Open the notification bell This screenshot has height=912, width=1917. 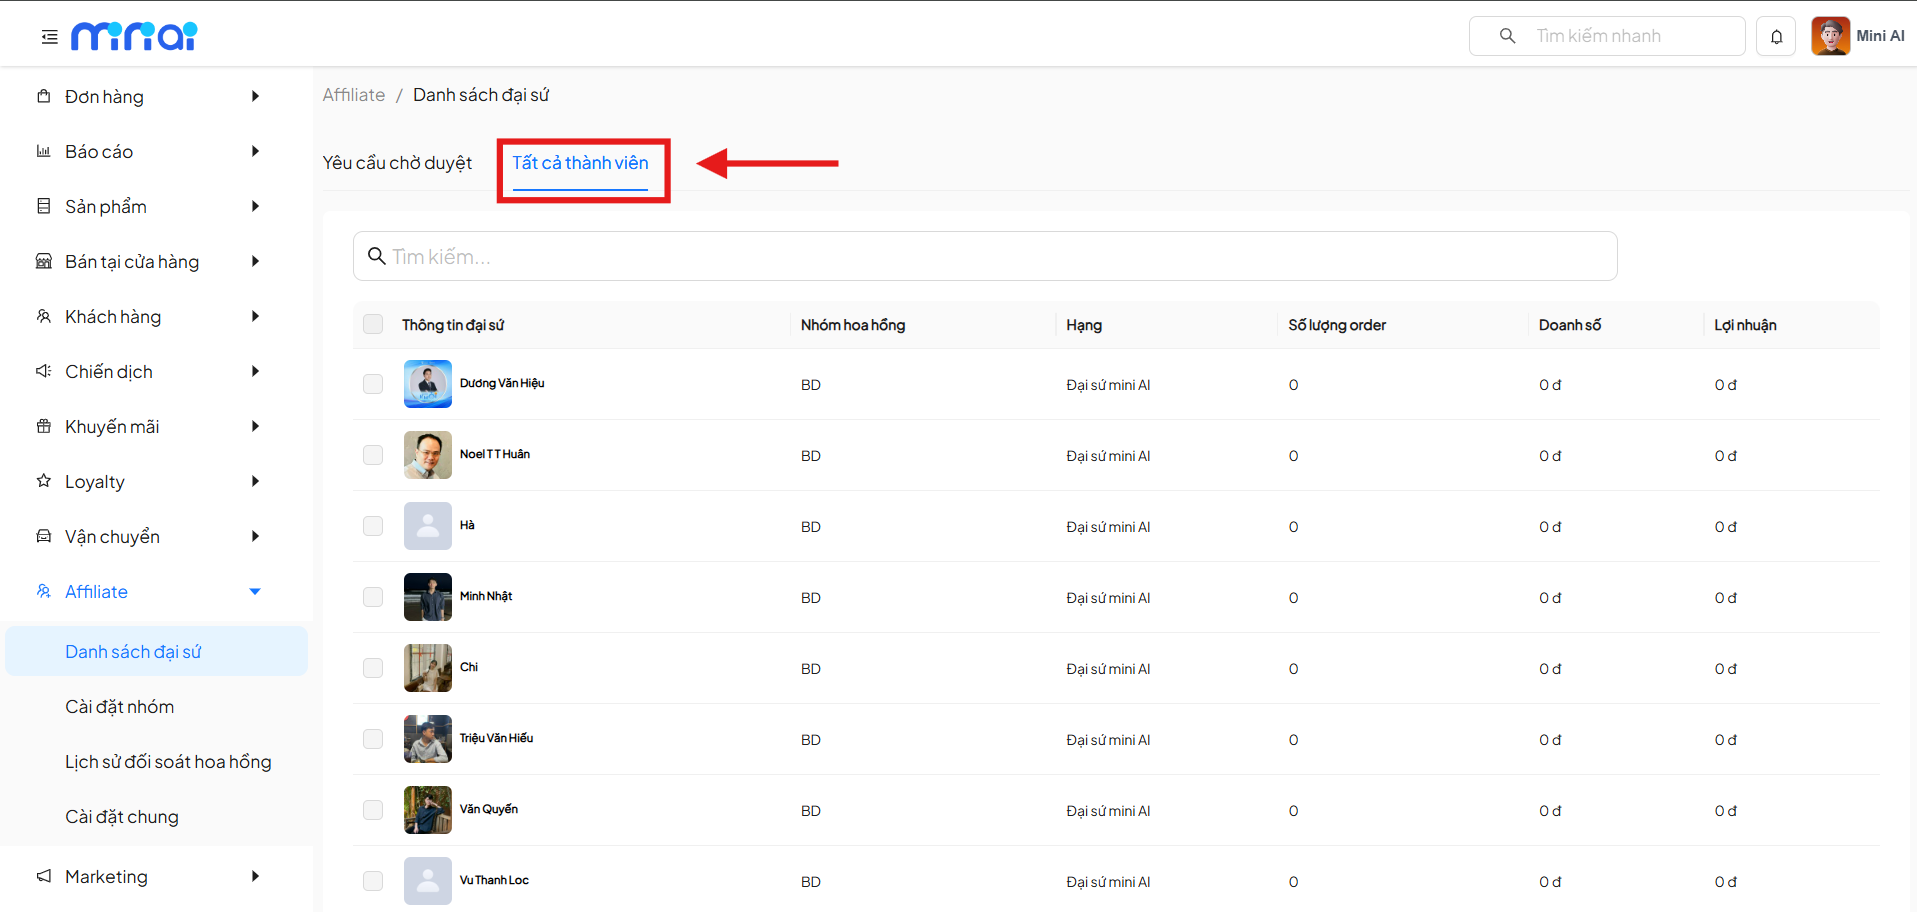coord(1776,37)
